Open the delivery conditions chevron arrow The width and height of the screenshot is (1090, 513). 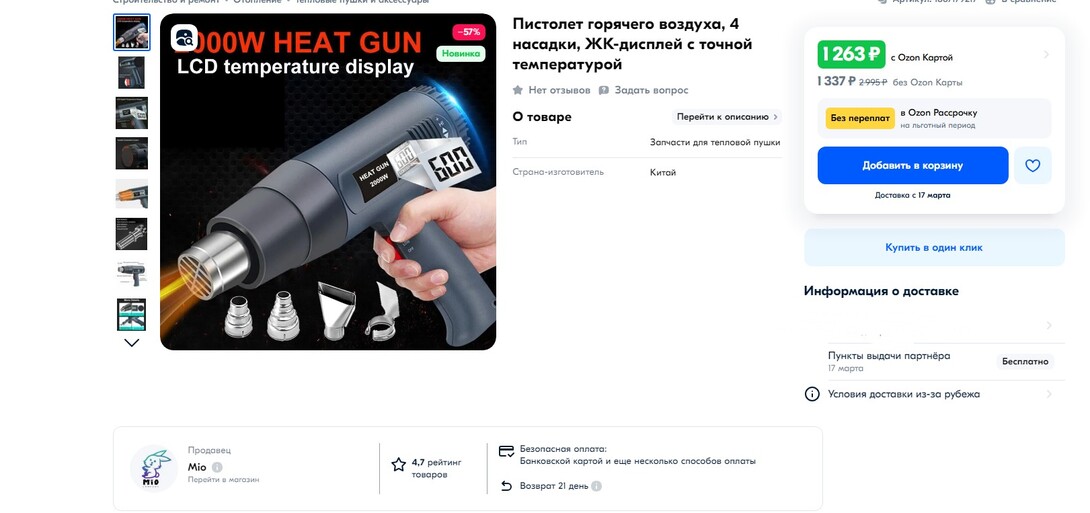click(1049, 394)
